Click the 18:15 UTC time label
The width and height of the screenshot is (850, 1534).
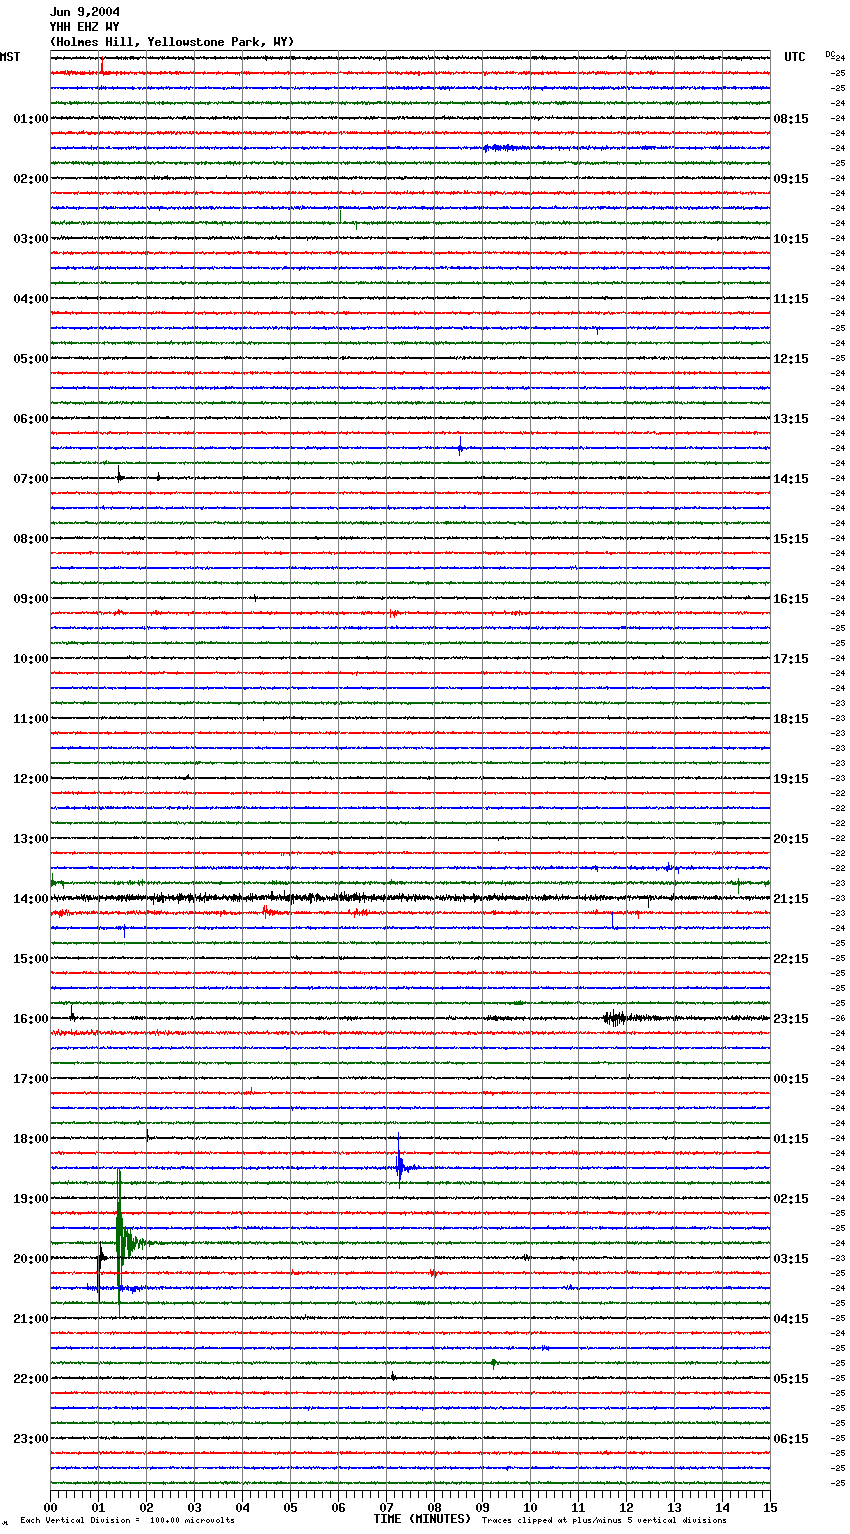[791, 719]
